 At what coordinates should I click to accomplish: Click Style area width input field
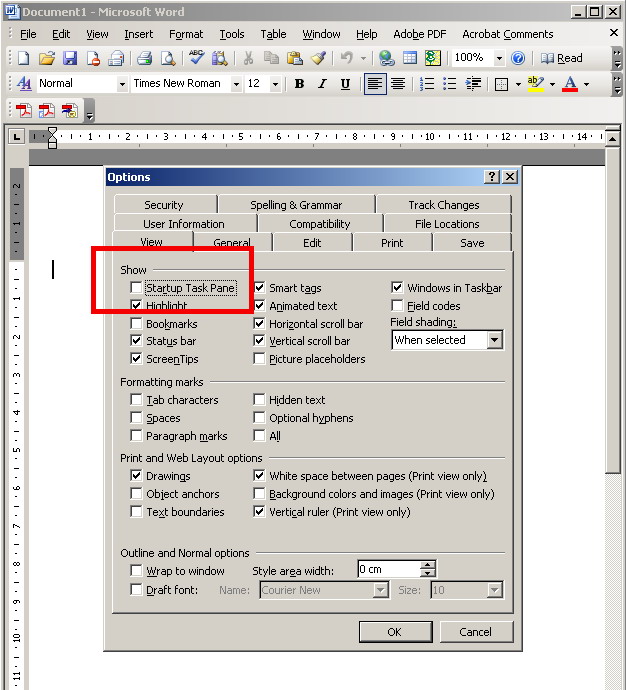390,569
